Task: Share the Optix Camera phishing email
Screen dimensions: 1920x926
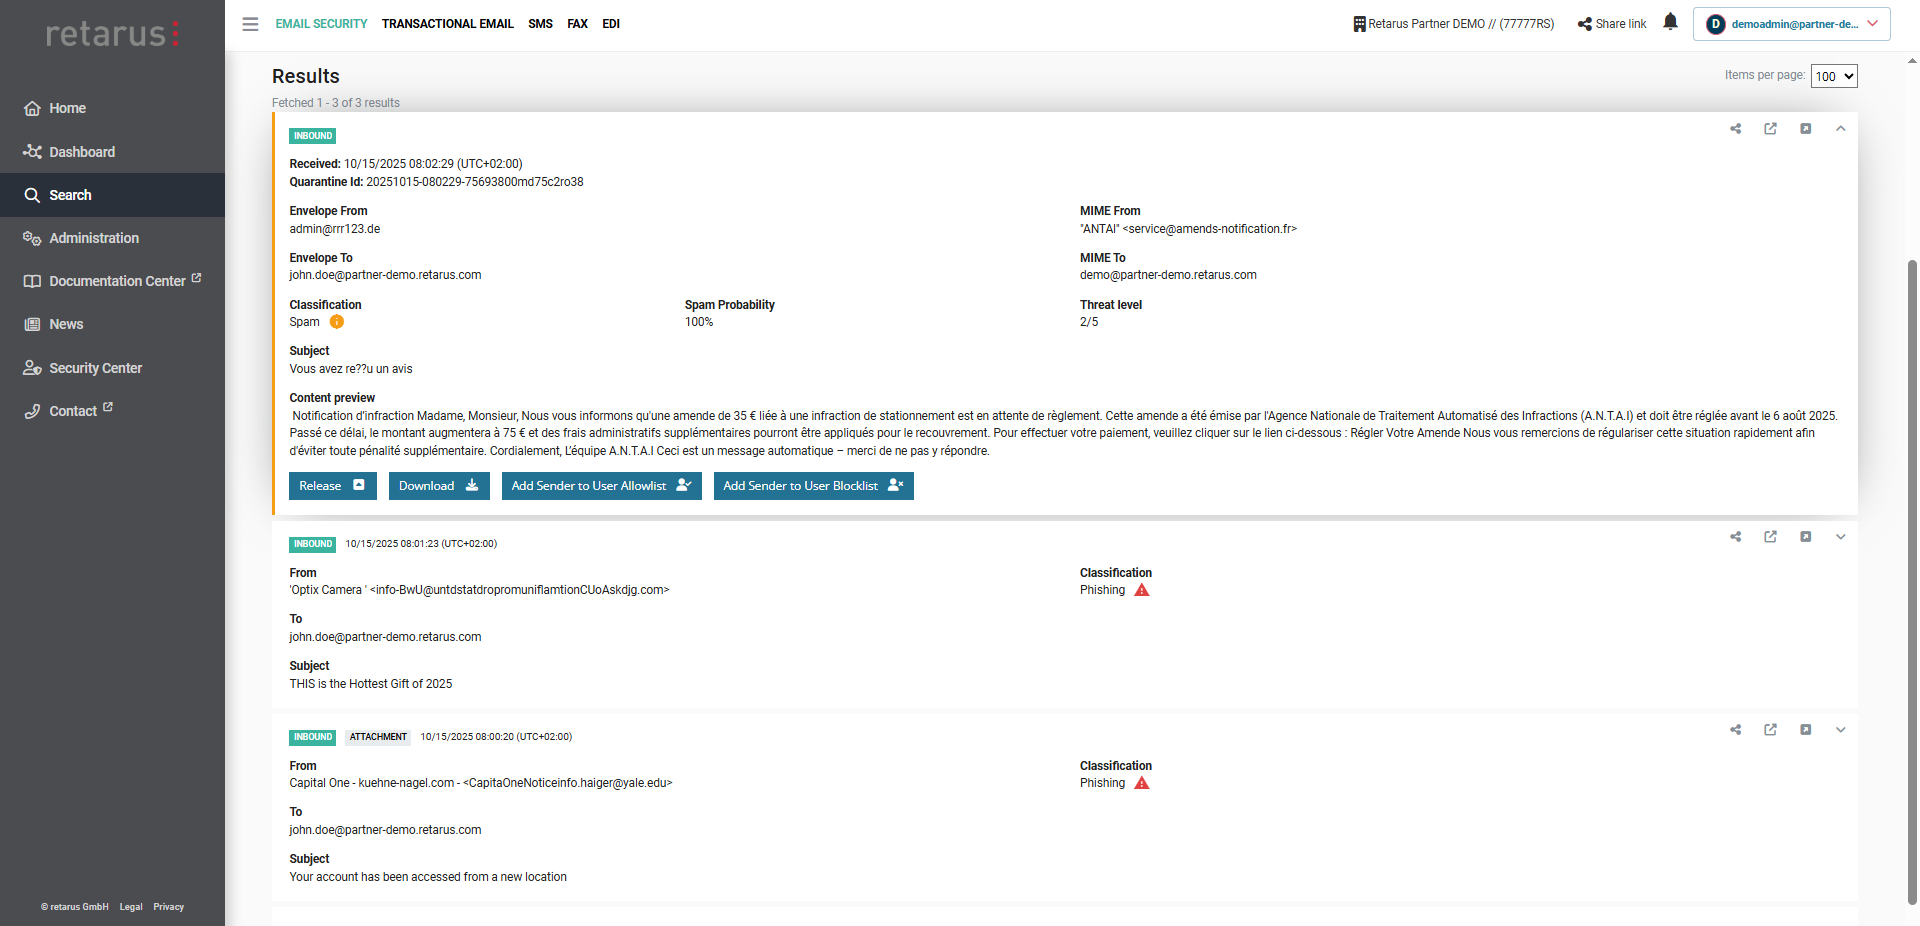Action: [x=1735, y=537]
